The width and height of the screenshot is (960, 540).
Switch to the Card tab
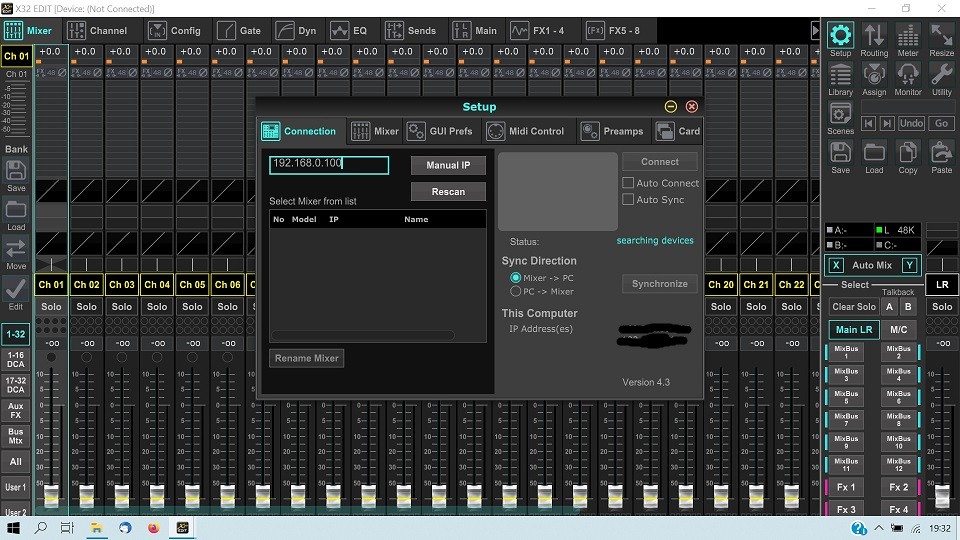point(678,131)
